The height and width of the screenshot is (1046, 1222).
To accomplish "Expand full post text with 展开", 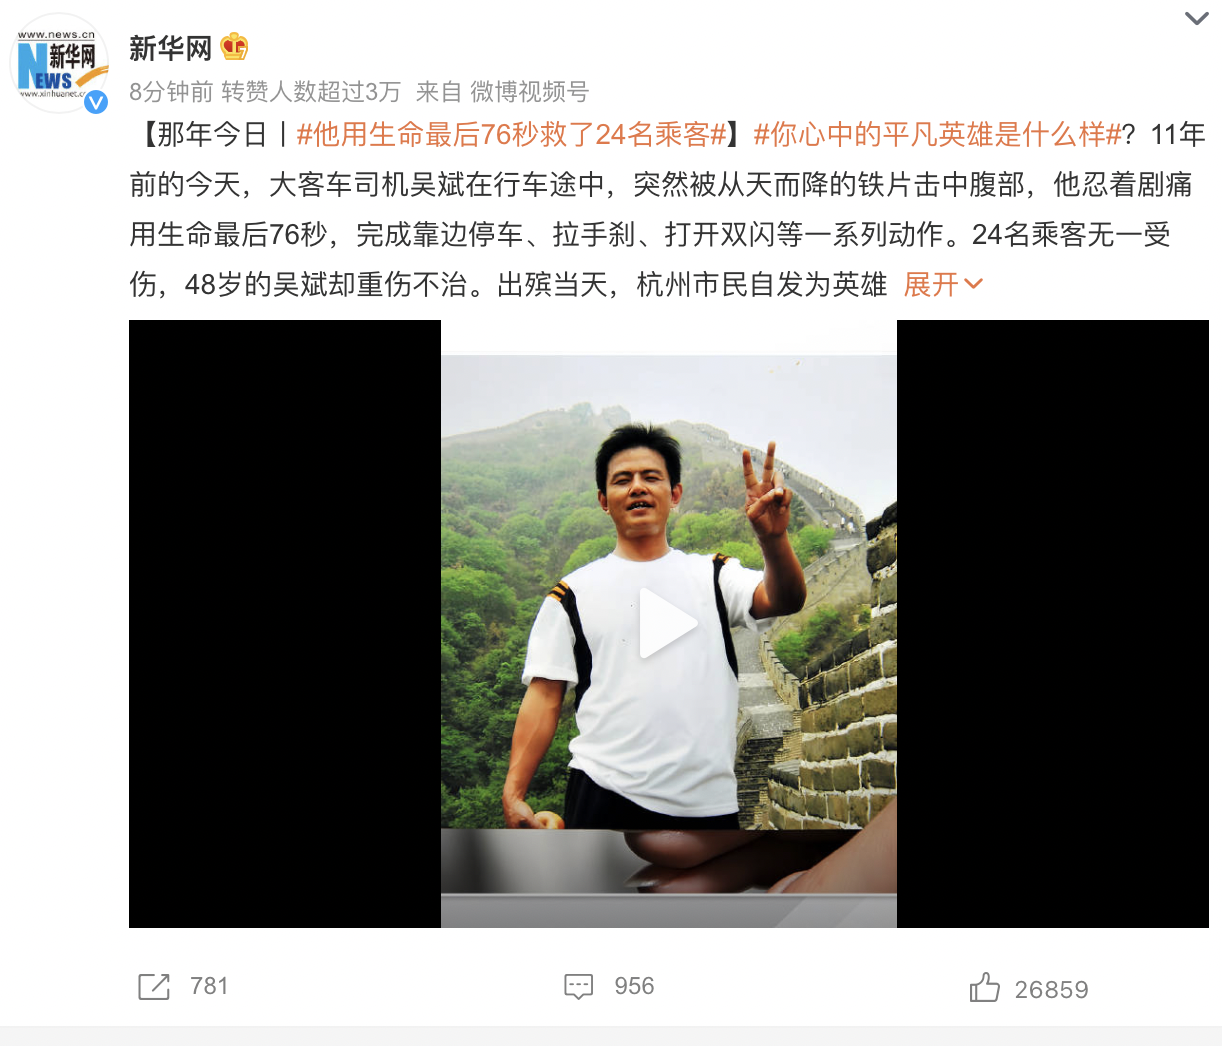I will (x=931, y=285).
